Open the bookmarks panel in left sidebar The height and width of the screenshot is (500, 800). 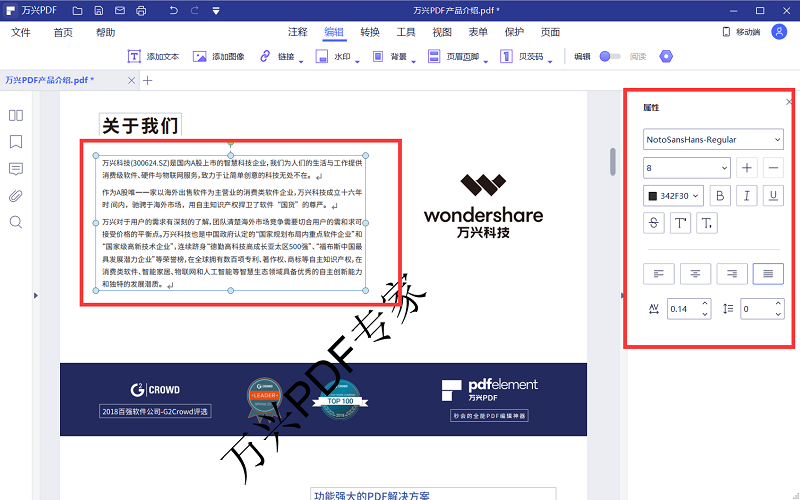[x=16, y=142]
